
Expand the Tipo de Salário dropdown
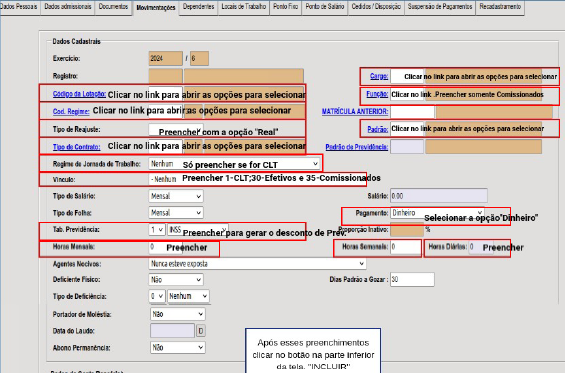pyautogui.click(x=176, y=196)
